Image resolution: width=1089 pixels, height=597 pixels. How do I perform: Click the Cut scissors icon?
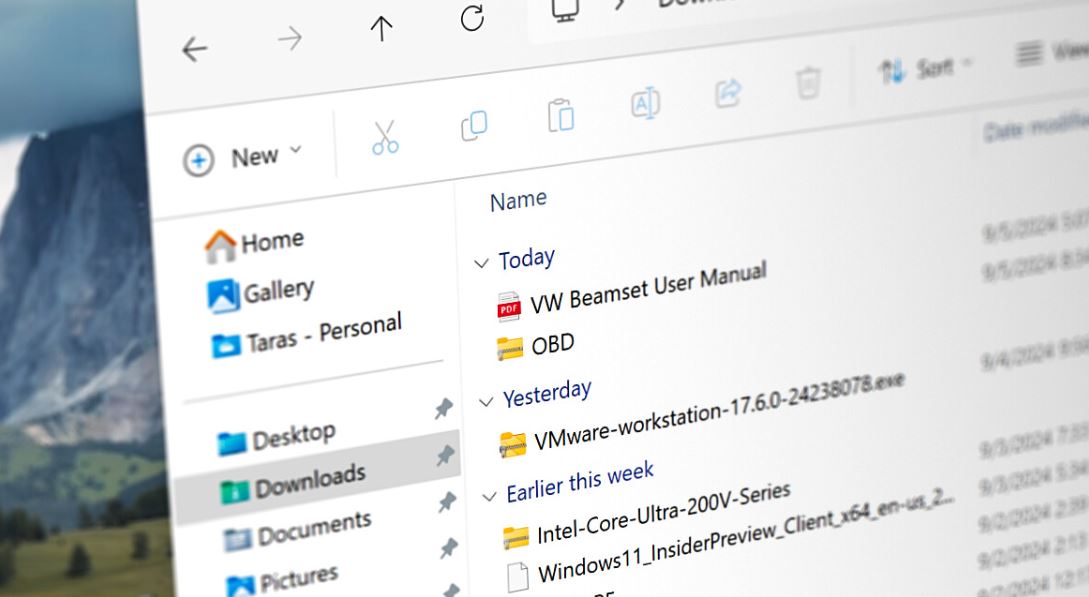[x=385, y=138]
